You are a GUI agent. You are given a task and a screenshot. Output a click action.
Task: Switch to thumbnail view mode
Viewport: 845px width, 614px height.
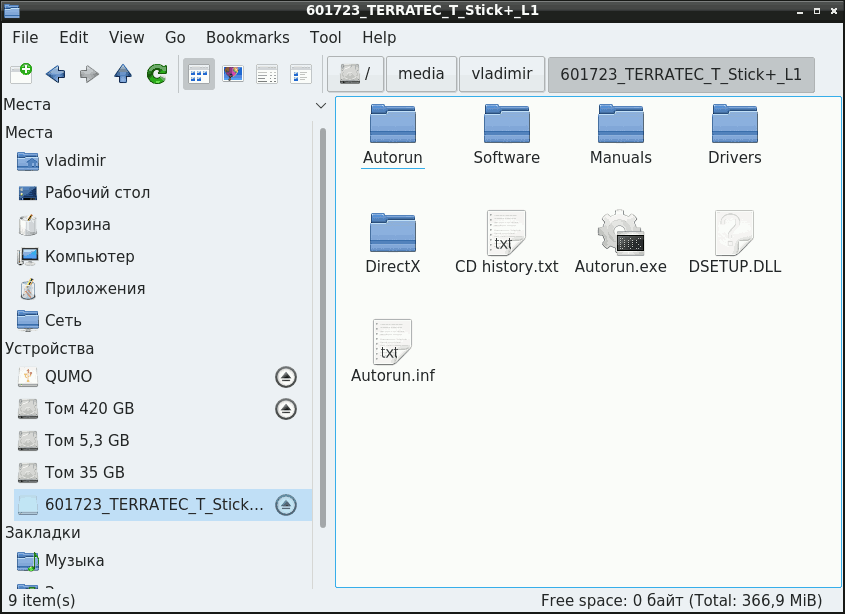pos(233,74)
